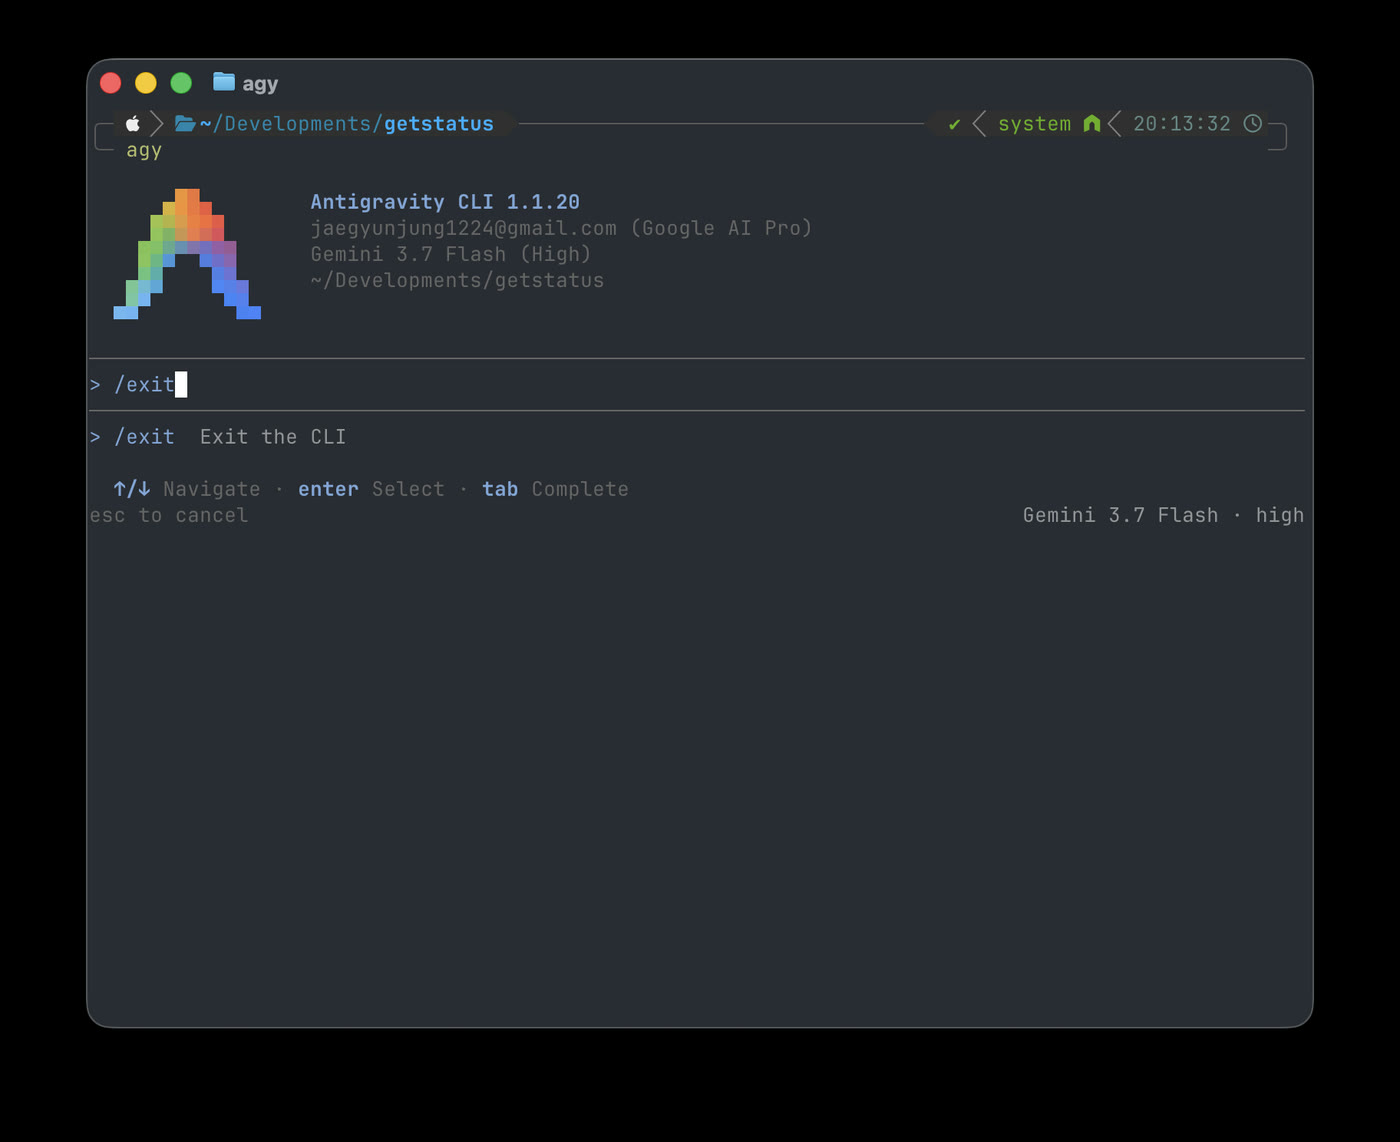Click the Antigravity pixel-art logo
The width and height of the screenshot is (1400, 1142).
(187, 254)
